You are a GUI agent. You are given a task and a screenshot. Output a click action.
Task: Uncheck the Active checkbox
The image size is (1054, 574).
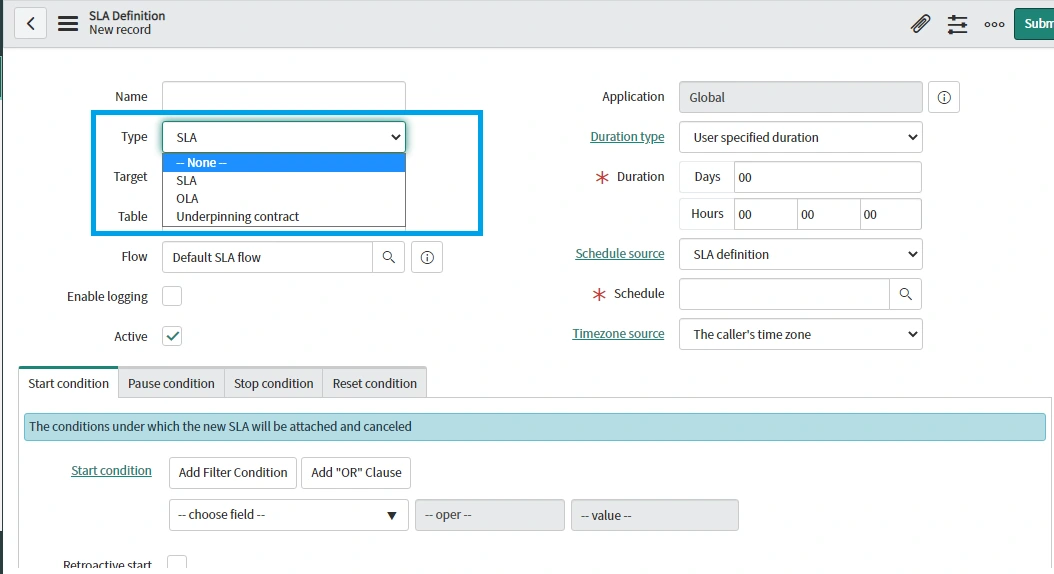(x=172, y=336)
